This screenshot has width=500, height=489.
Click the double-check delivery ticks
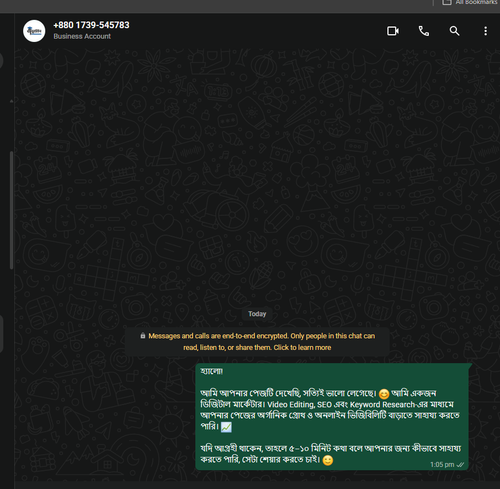(x=460, y=464)
